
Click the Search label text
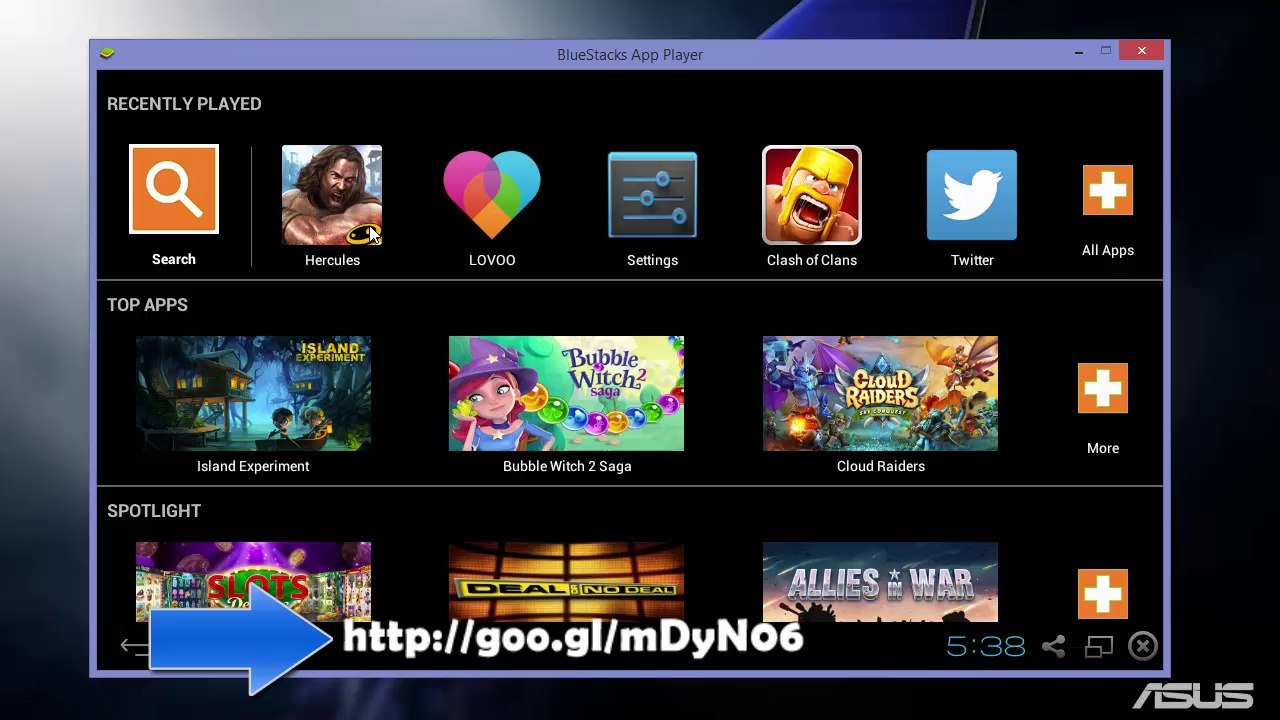(174, 259)
